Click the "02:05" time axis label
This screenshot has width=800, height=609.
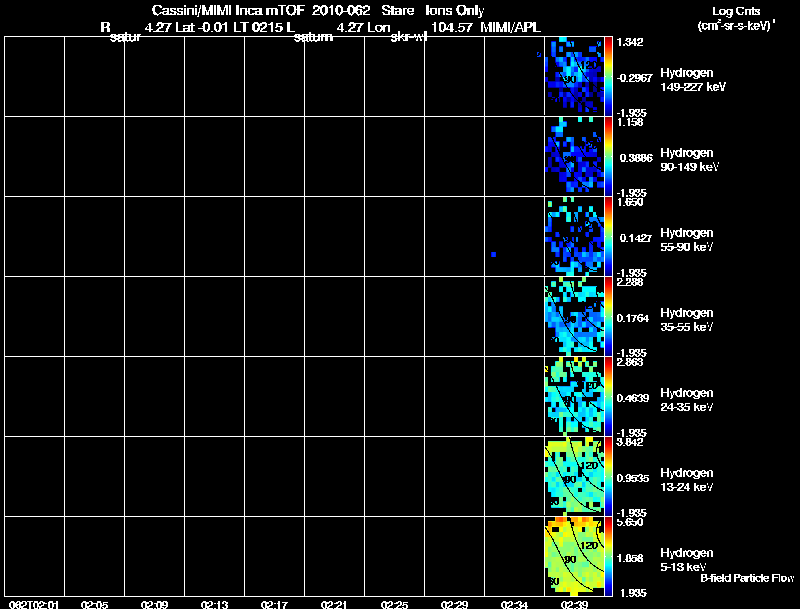[94, 604]
